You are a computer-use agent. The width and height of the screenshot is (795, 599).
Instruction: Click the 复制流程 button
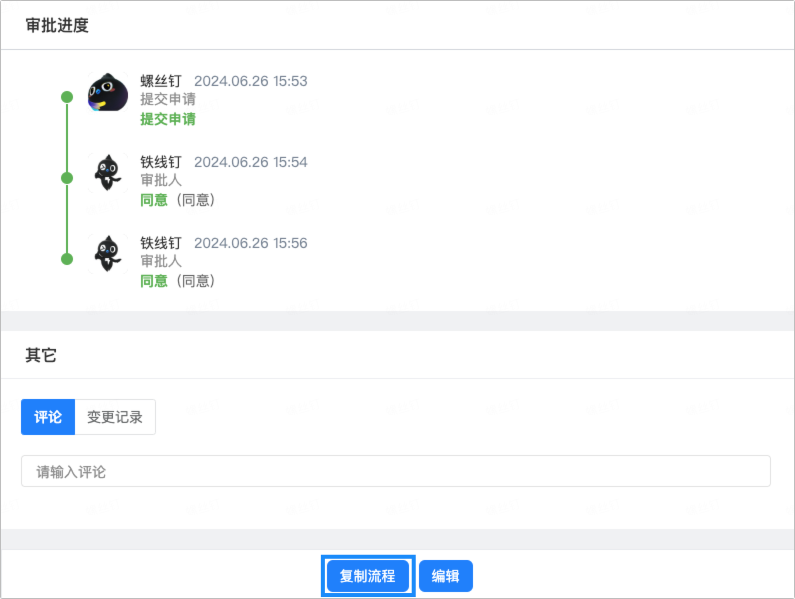click(x=368, y=576)
